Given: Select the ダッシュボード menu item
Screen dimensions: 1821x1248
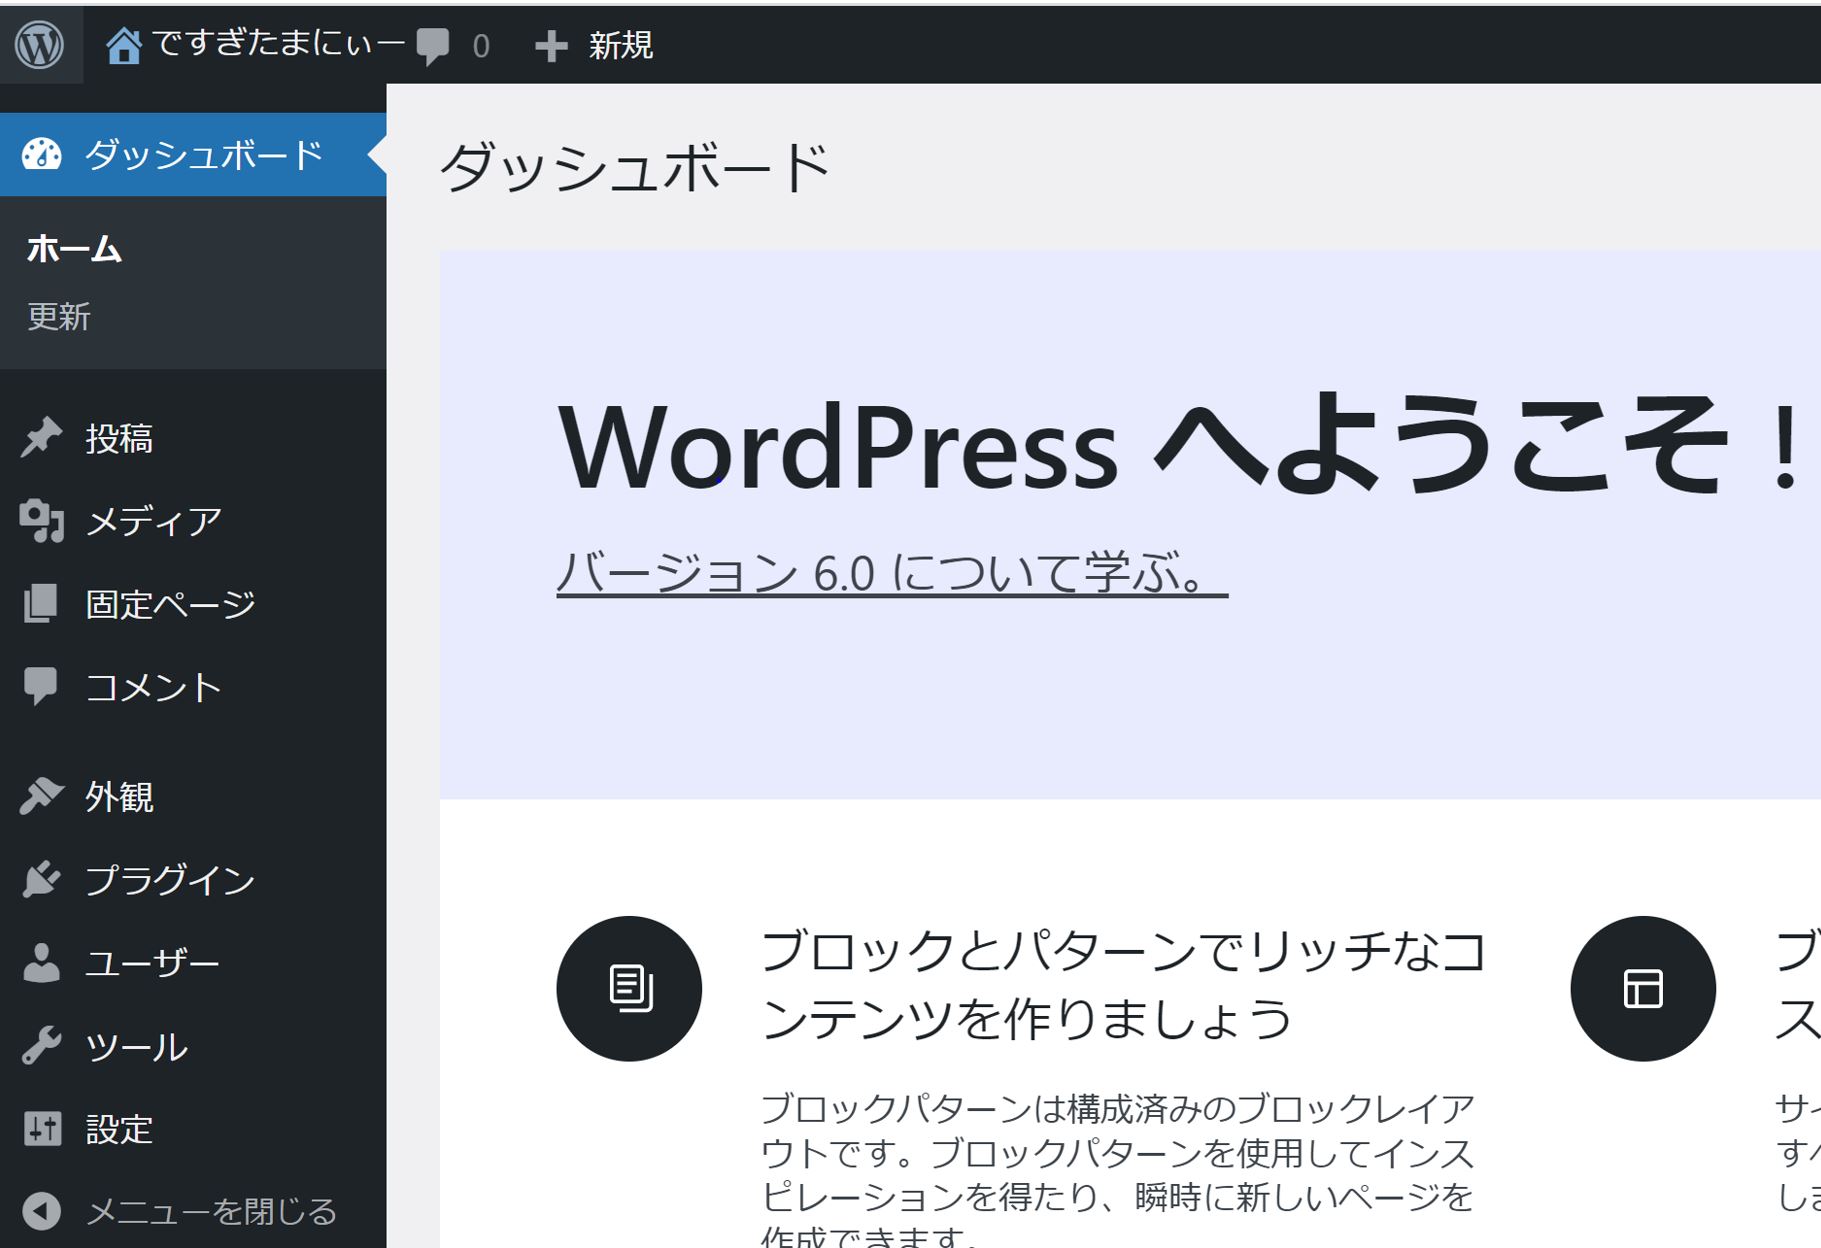Looking at the screenshot, I should click(203, 155).
